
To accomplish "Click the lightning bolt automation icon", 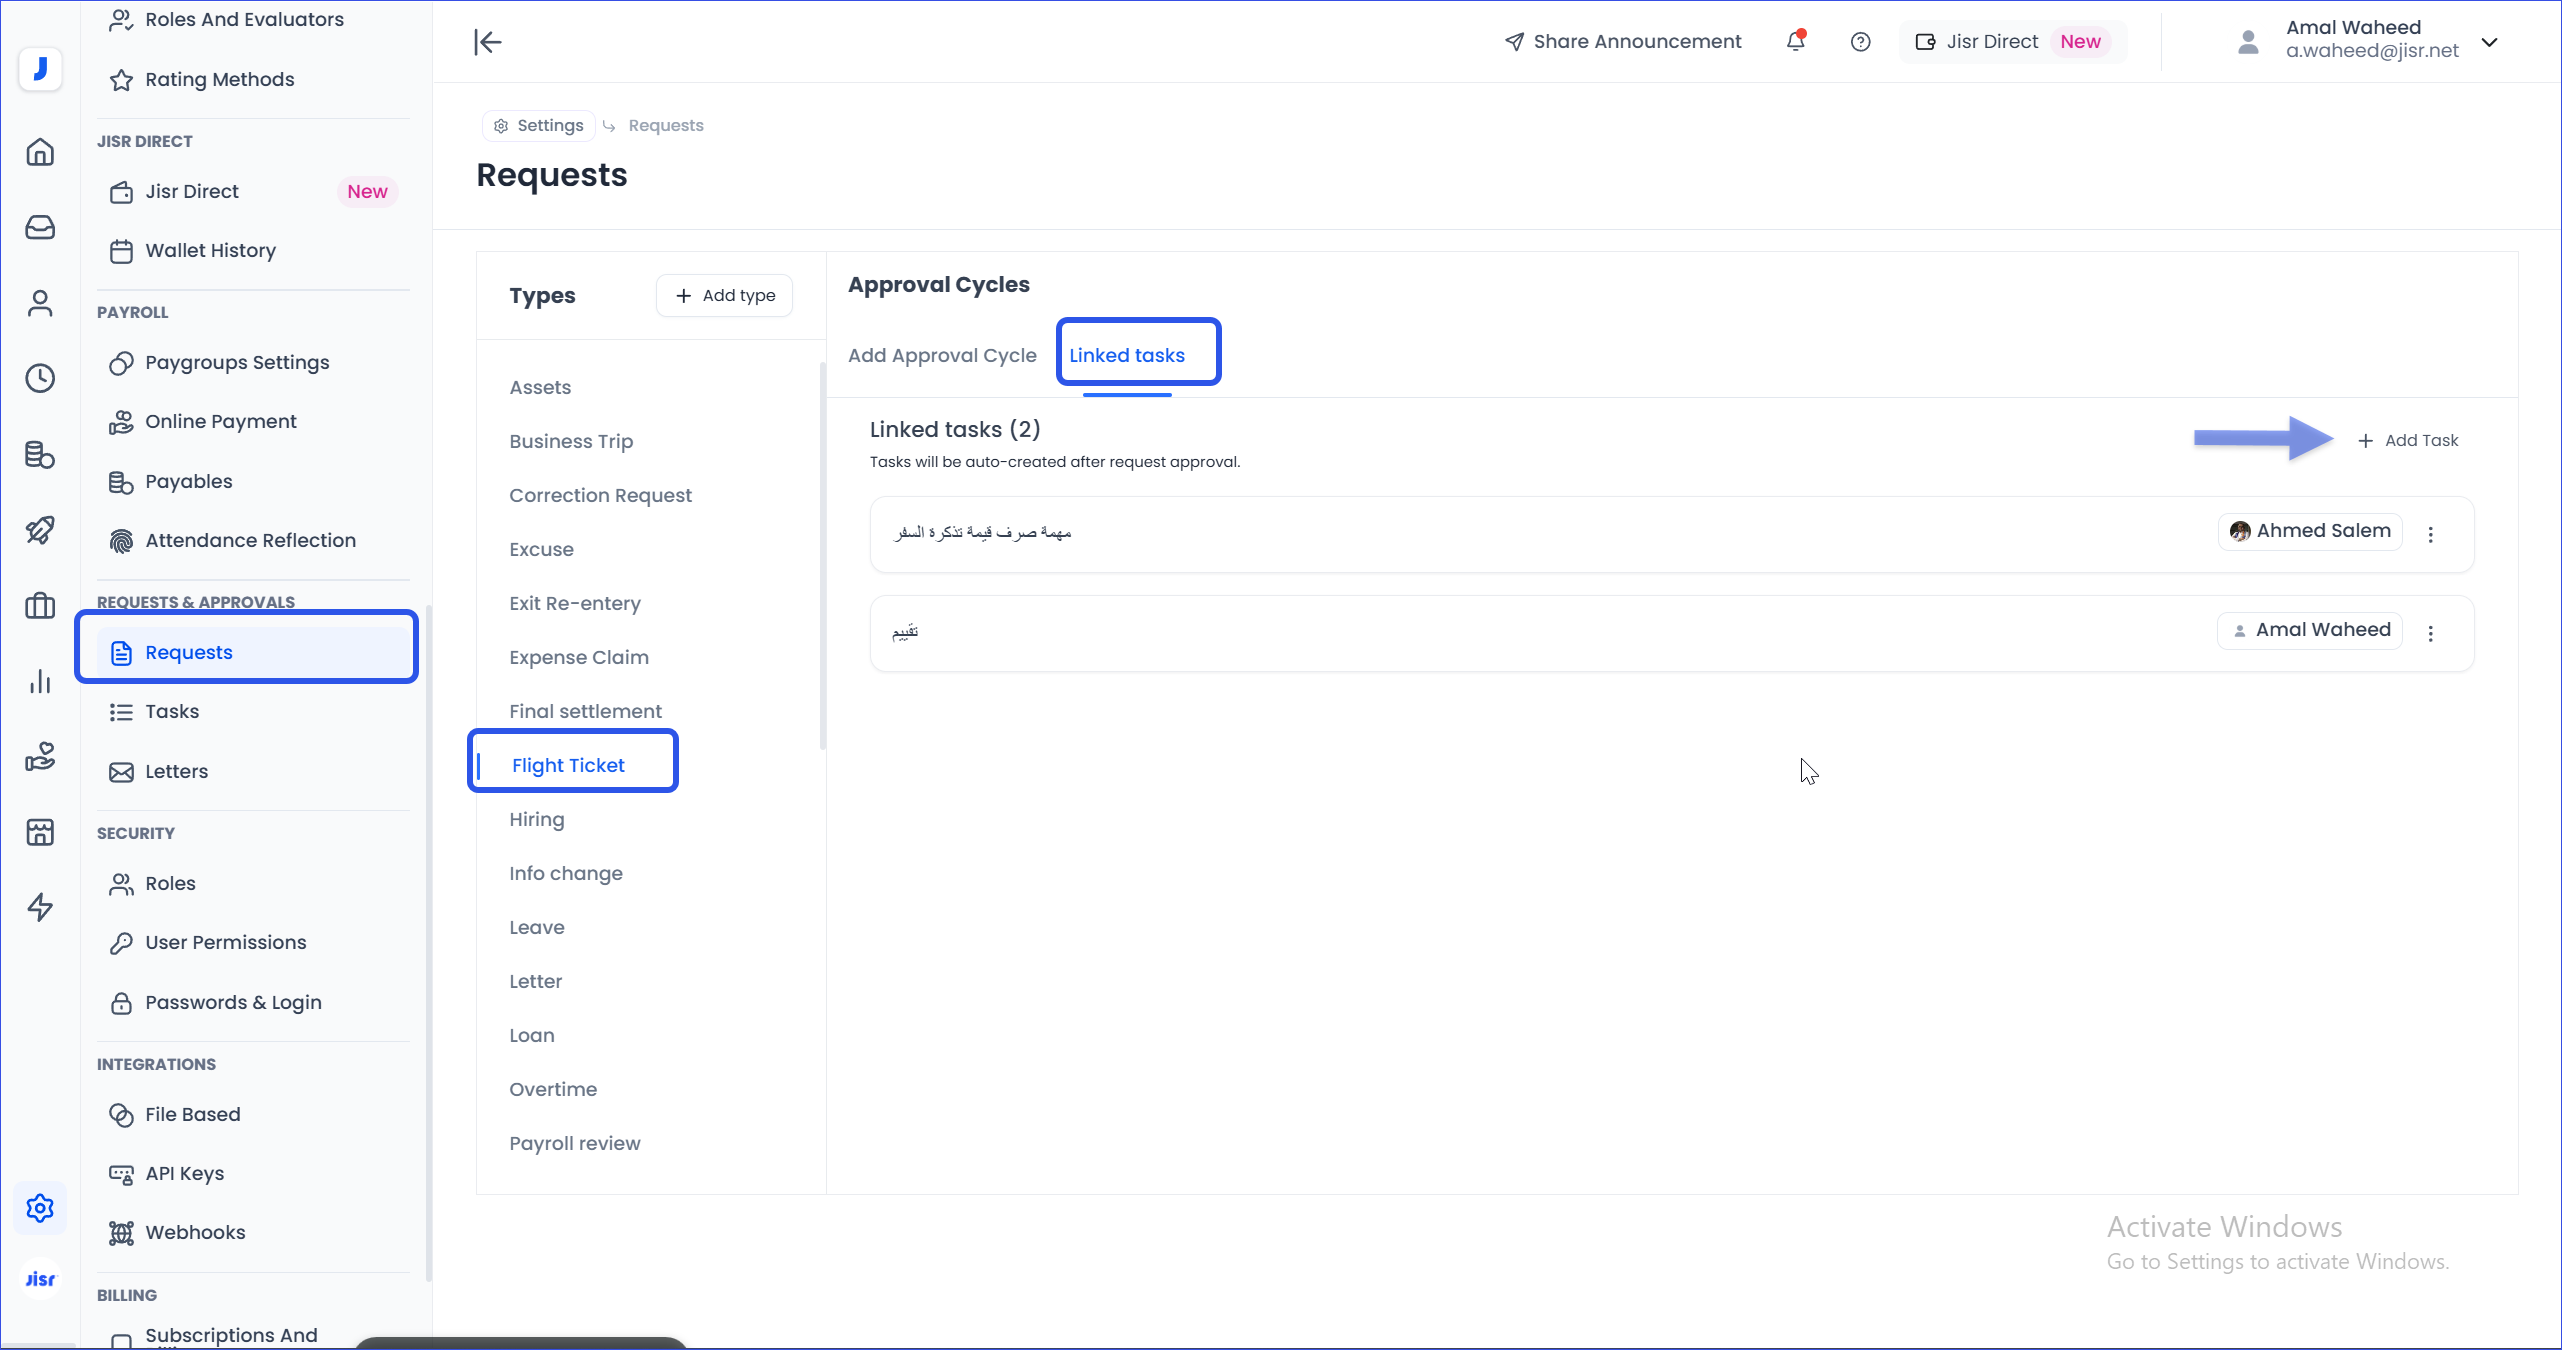I will tap(40, 907).
